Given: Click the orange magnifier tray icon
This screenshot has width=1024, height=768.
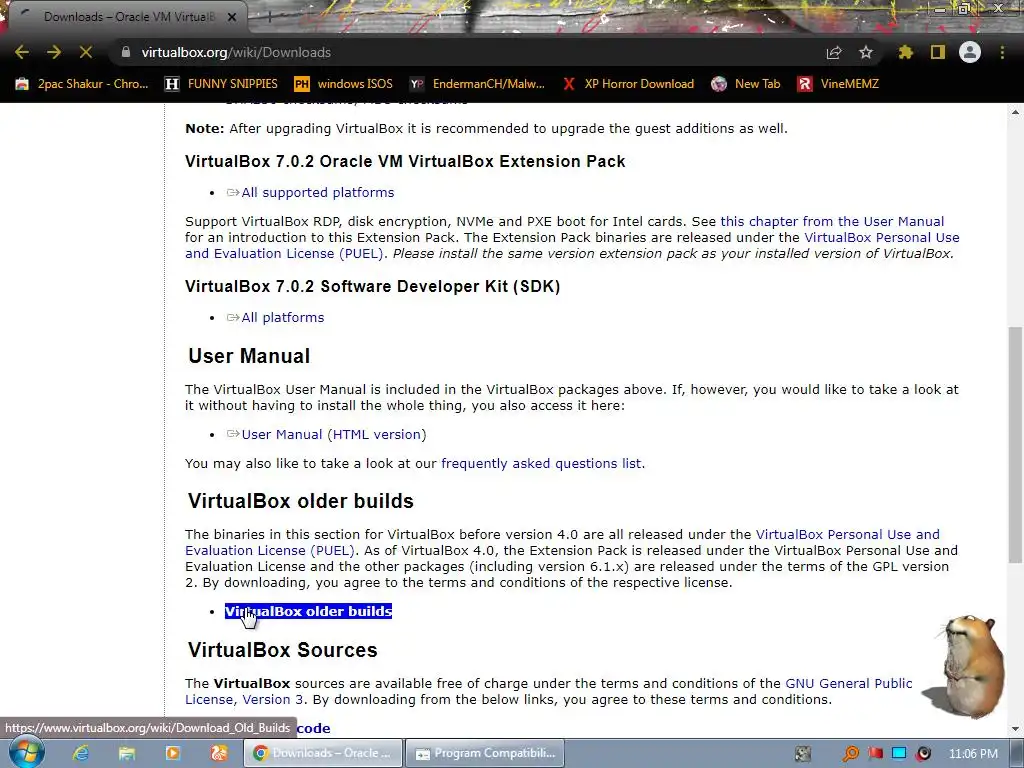Looking at the screenshot, I should [x=850, y=754].
